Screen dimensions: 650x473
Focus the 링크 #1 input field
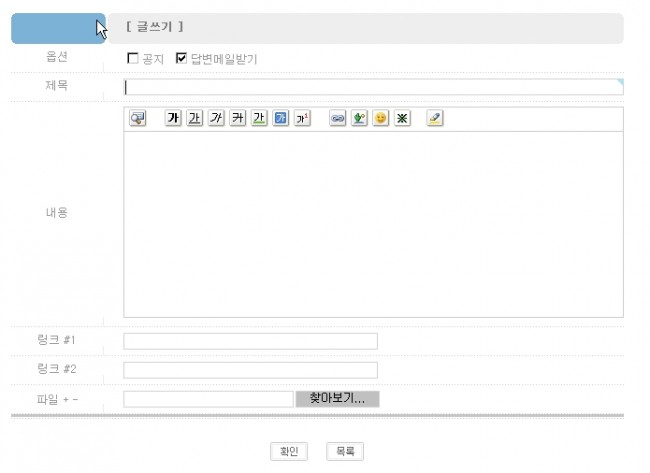tap(250, 341)
